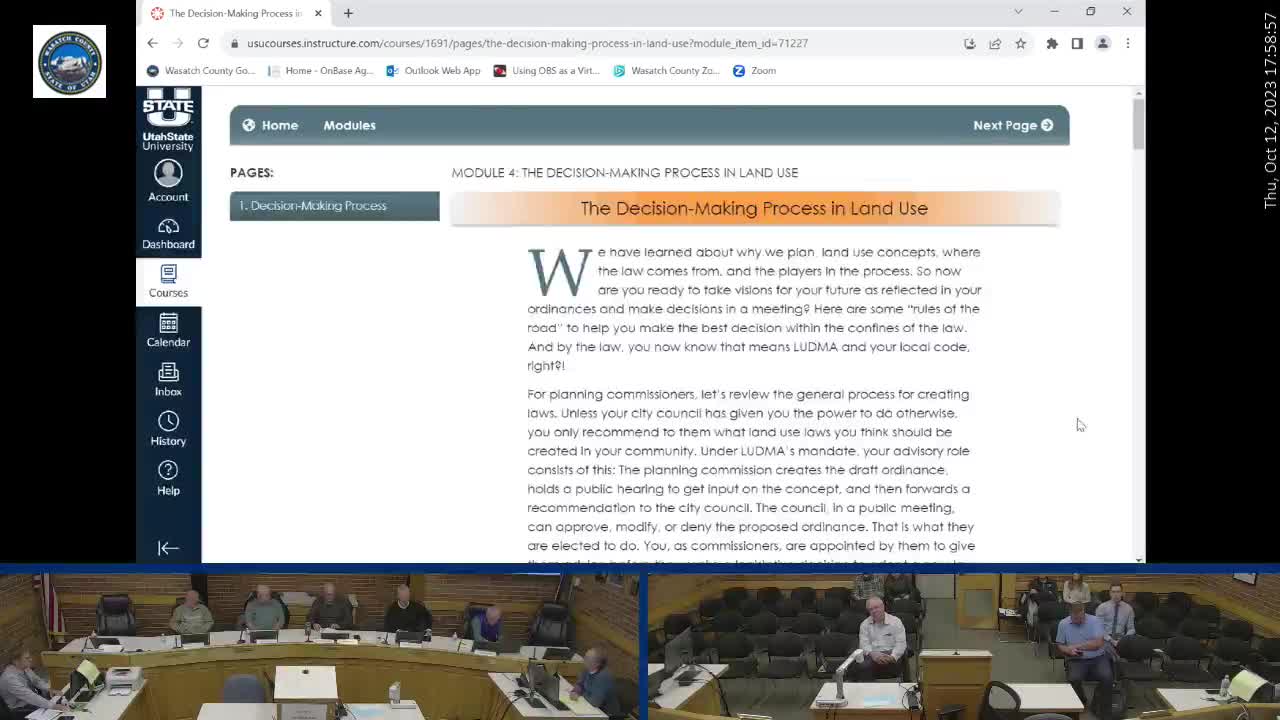Open the Help menu in sidebar
This screenshot has height=720, width=1280.
[168, 478]
